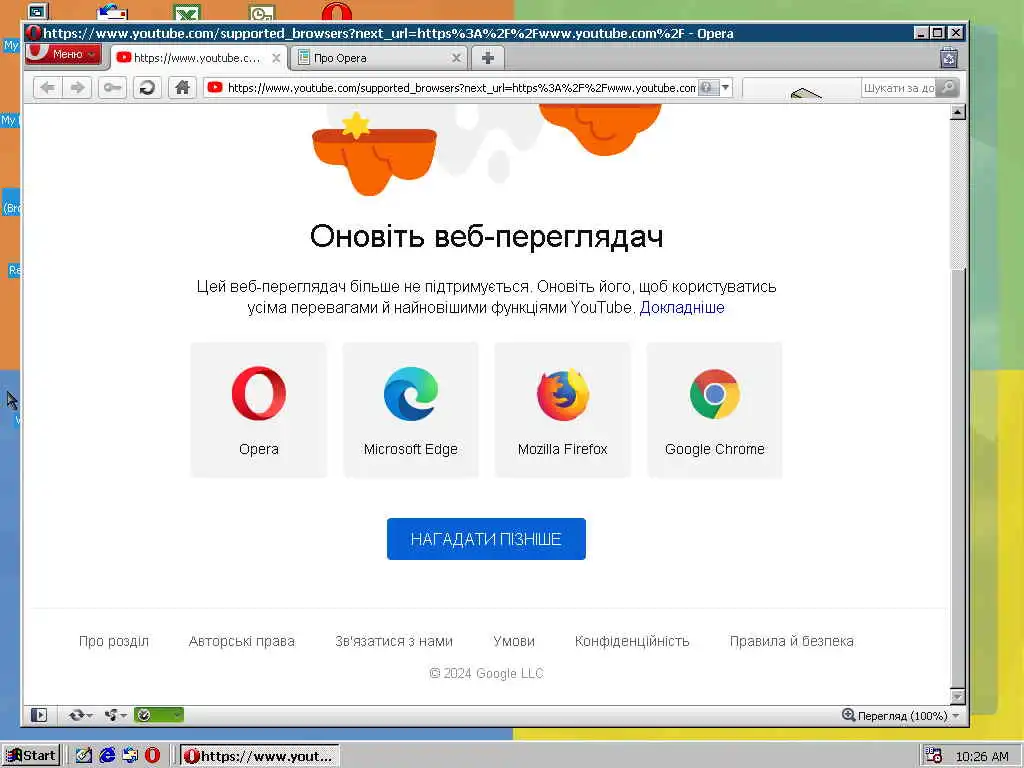
Task: Expand the address bar dropdown arrow
Action: pyautogui.click(x=725, y=88)
